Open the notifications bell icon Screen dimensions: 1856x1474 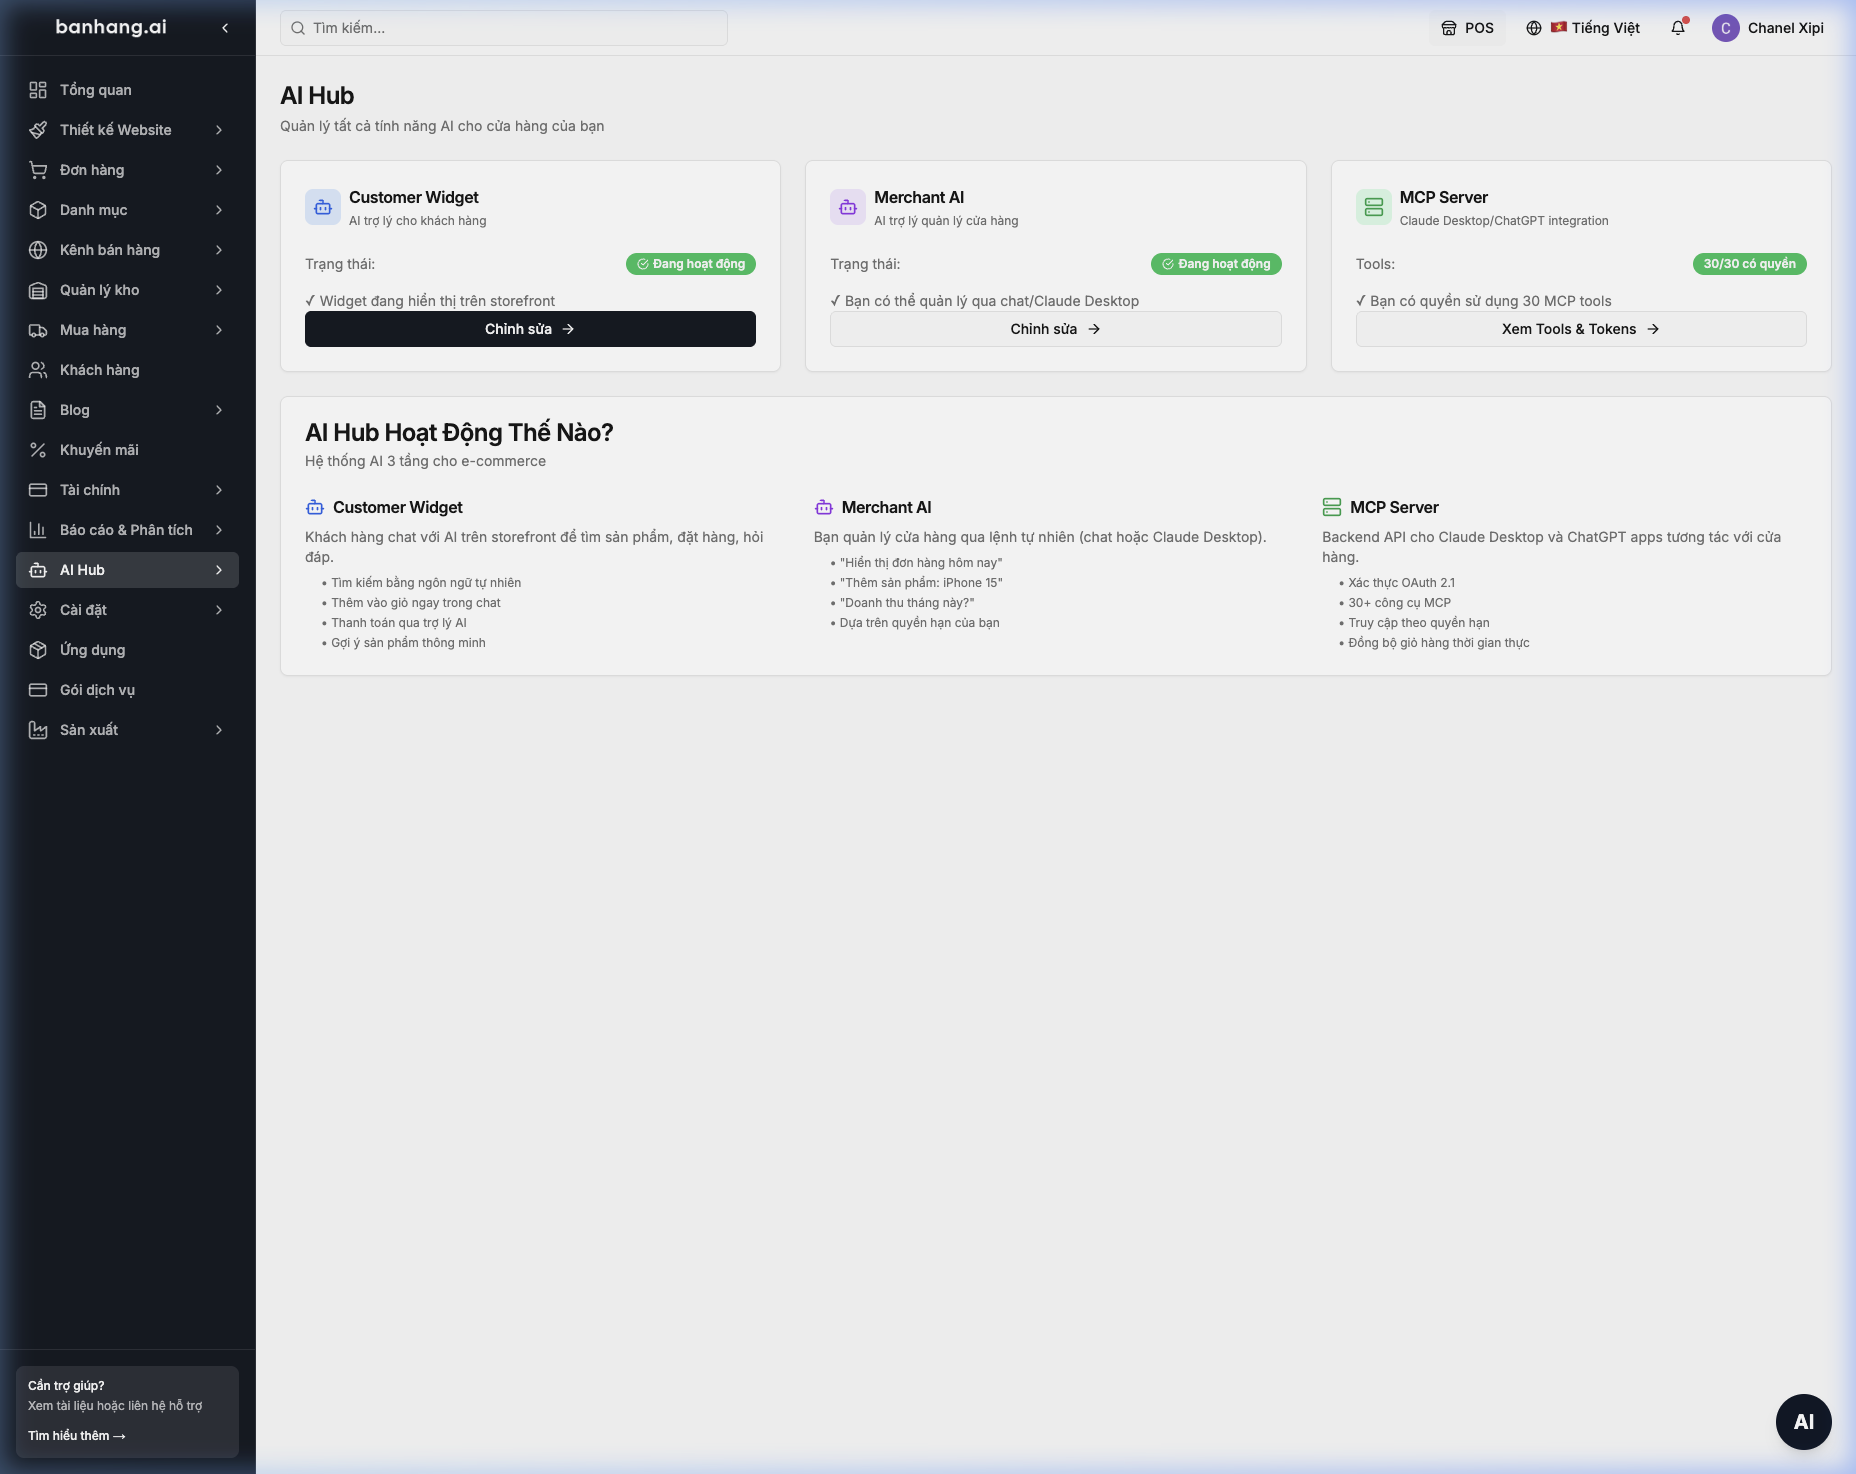(x=1678, y=28)
